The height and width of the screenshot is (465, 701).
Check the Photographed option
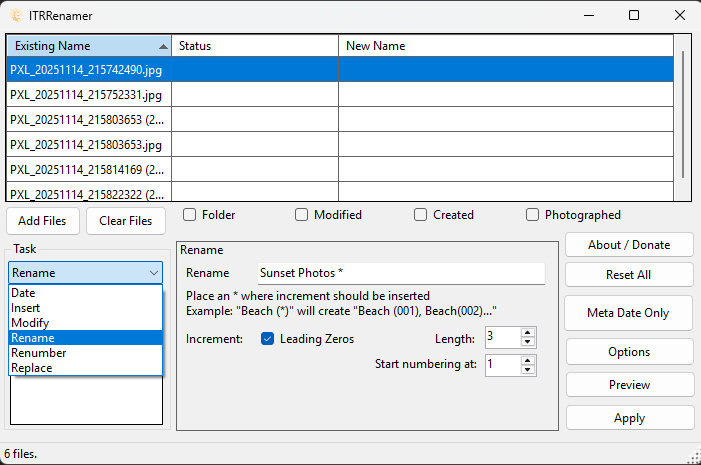tap(533, 215)
